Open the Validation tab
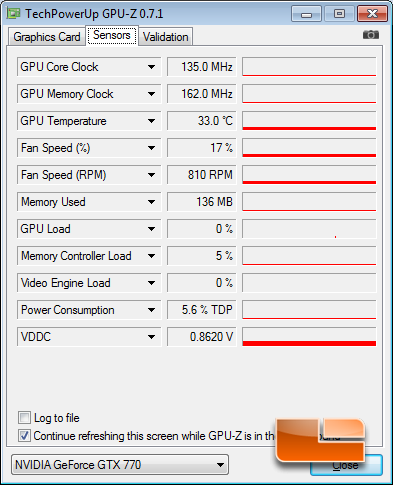This screenshot has width=393, height=485. tap(166, 36)
